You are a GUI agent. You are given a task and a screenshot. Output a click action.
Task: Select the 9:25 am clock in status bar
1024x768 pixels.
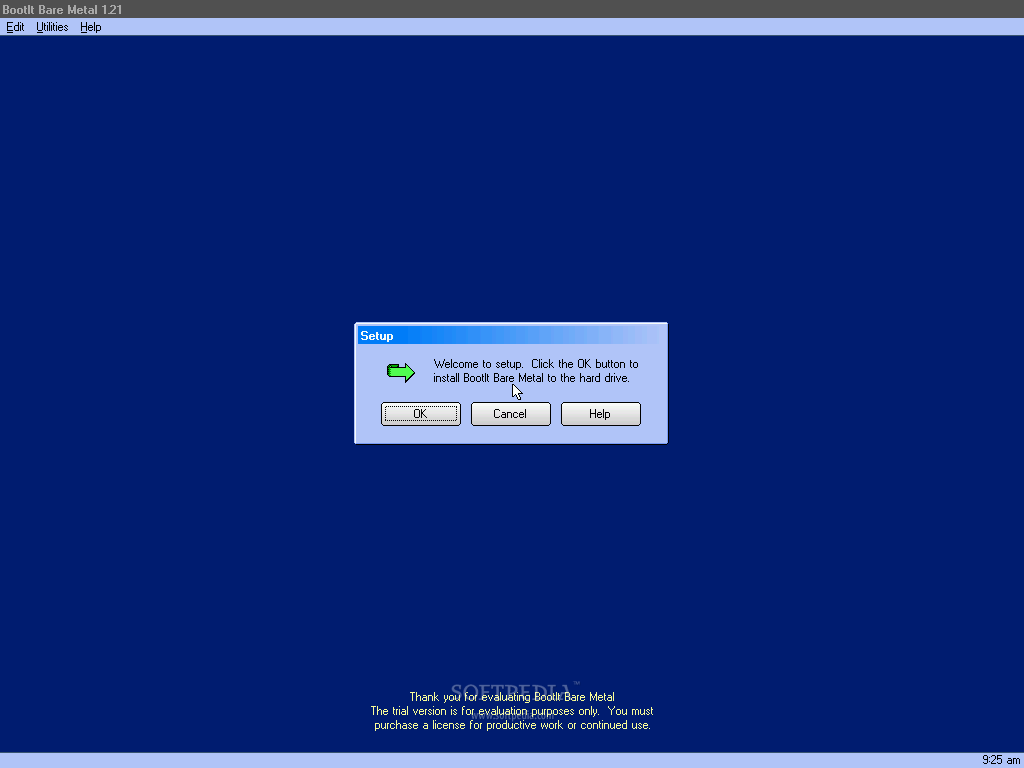1000,760
